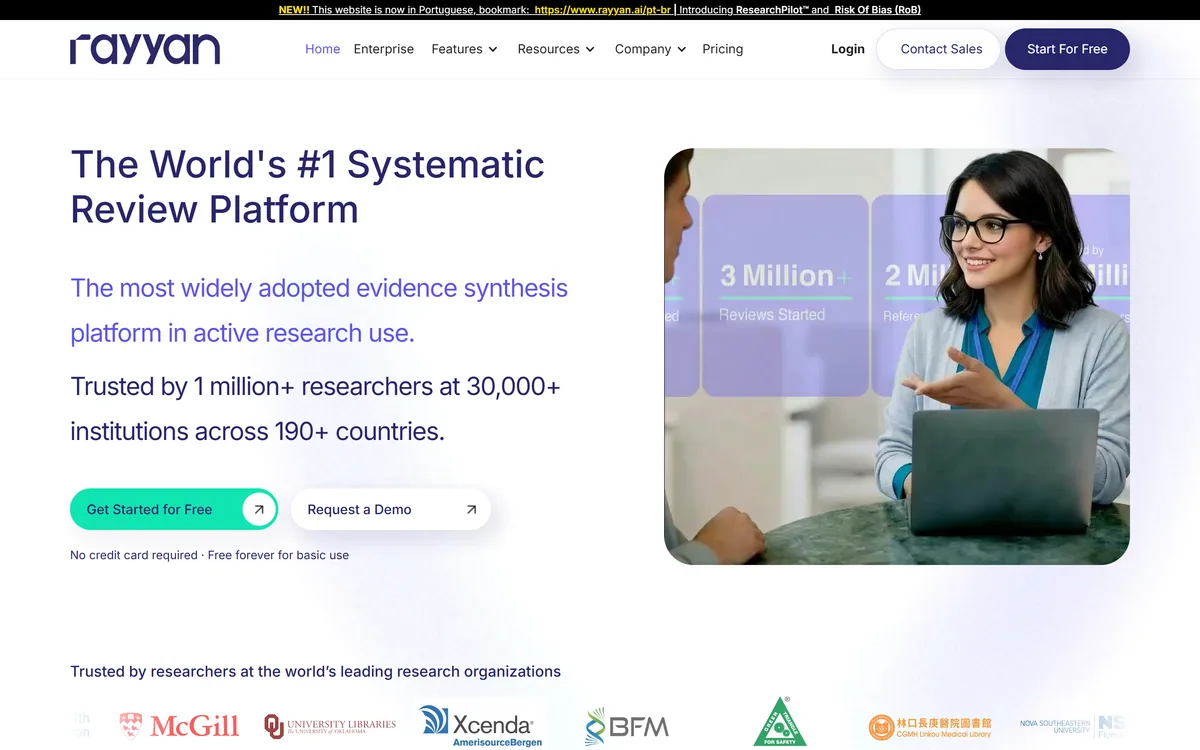Open the Portuguese site link in the banner

click(x=604, y=10)
